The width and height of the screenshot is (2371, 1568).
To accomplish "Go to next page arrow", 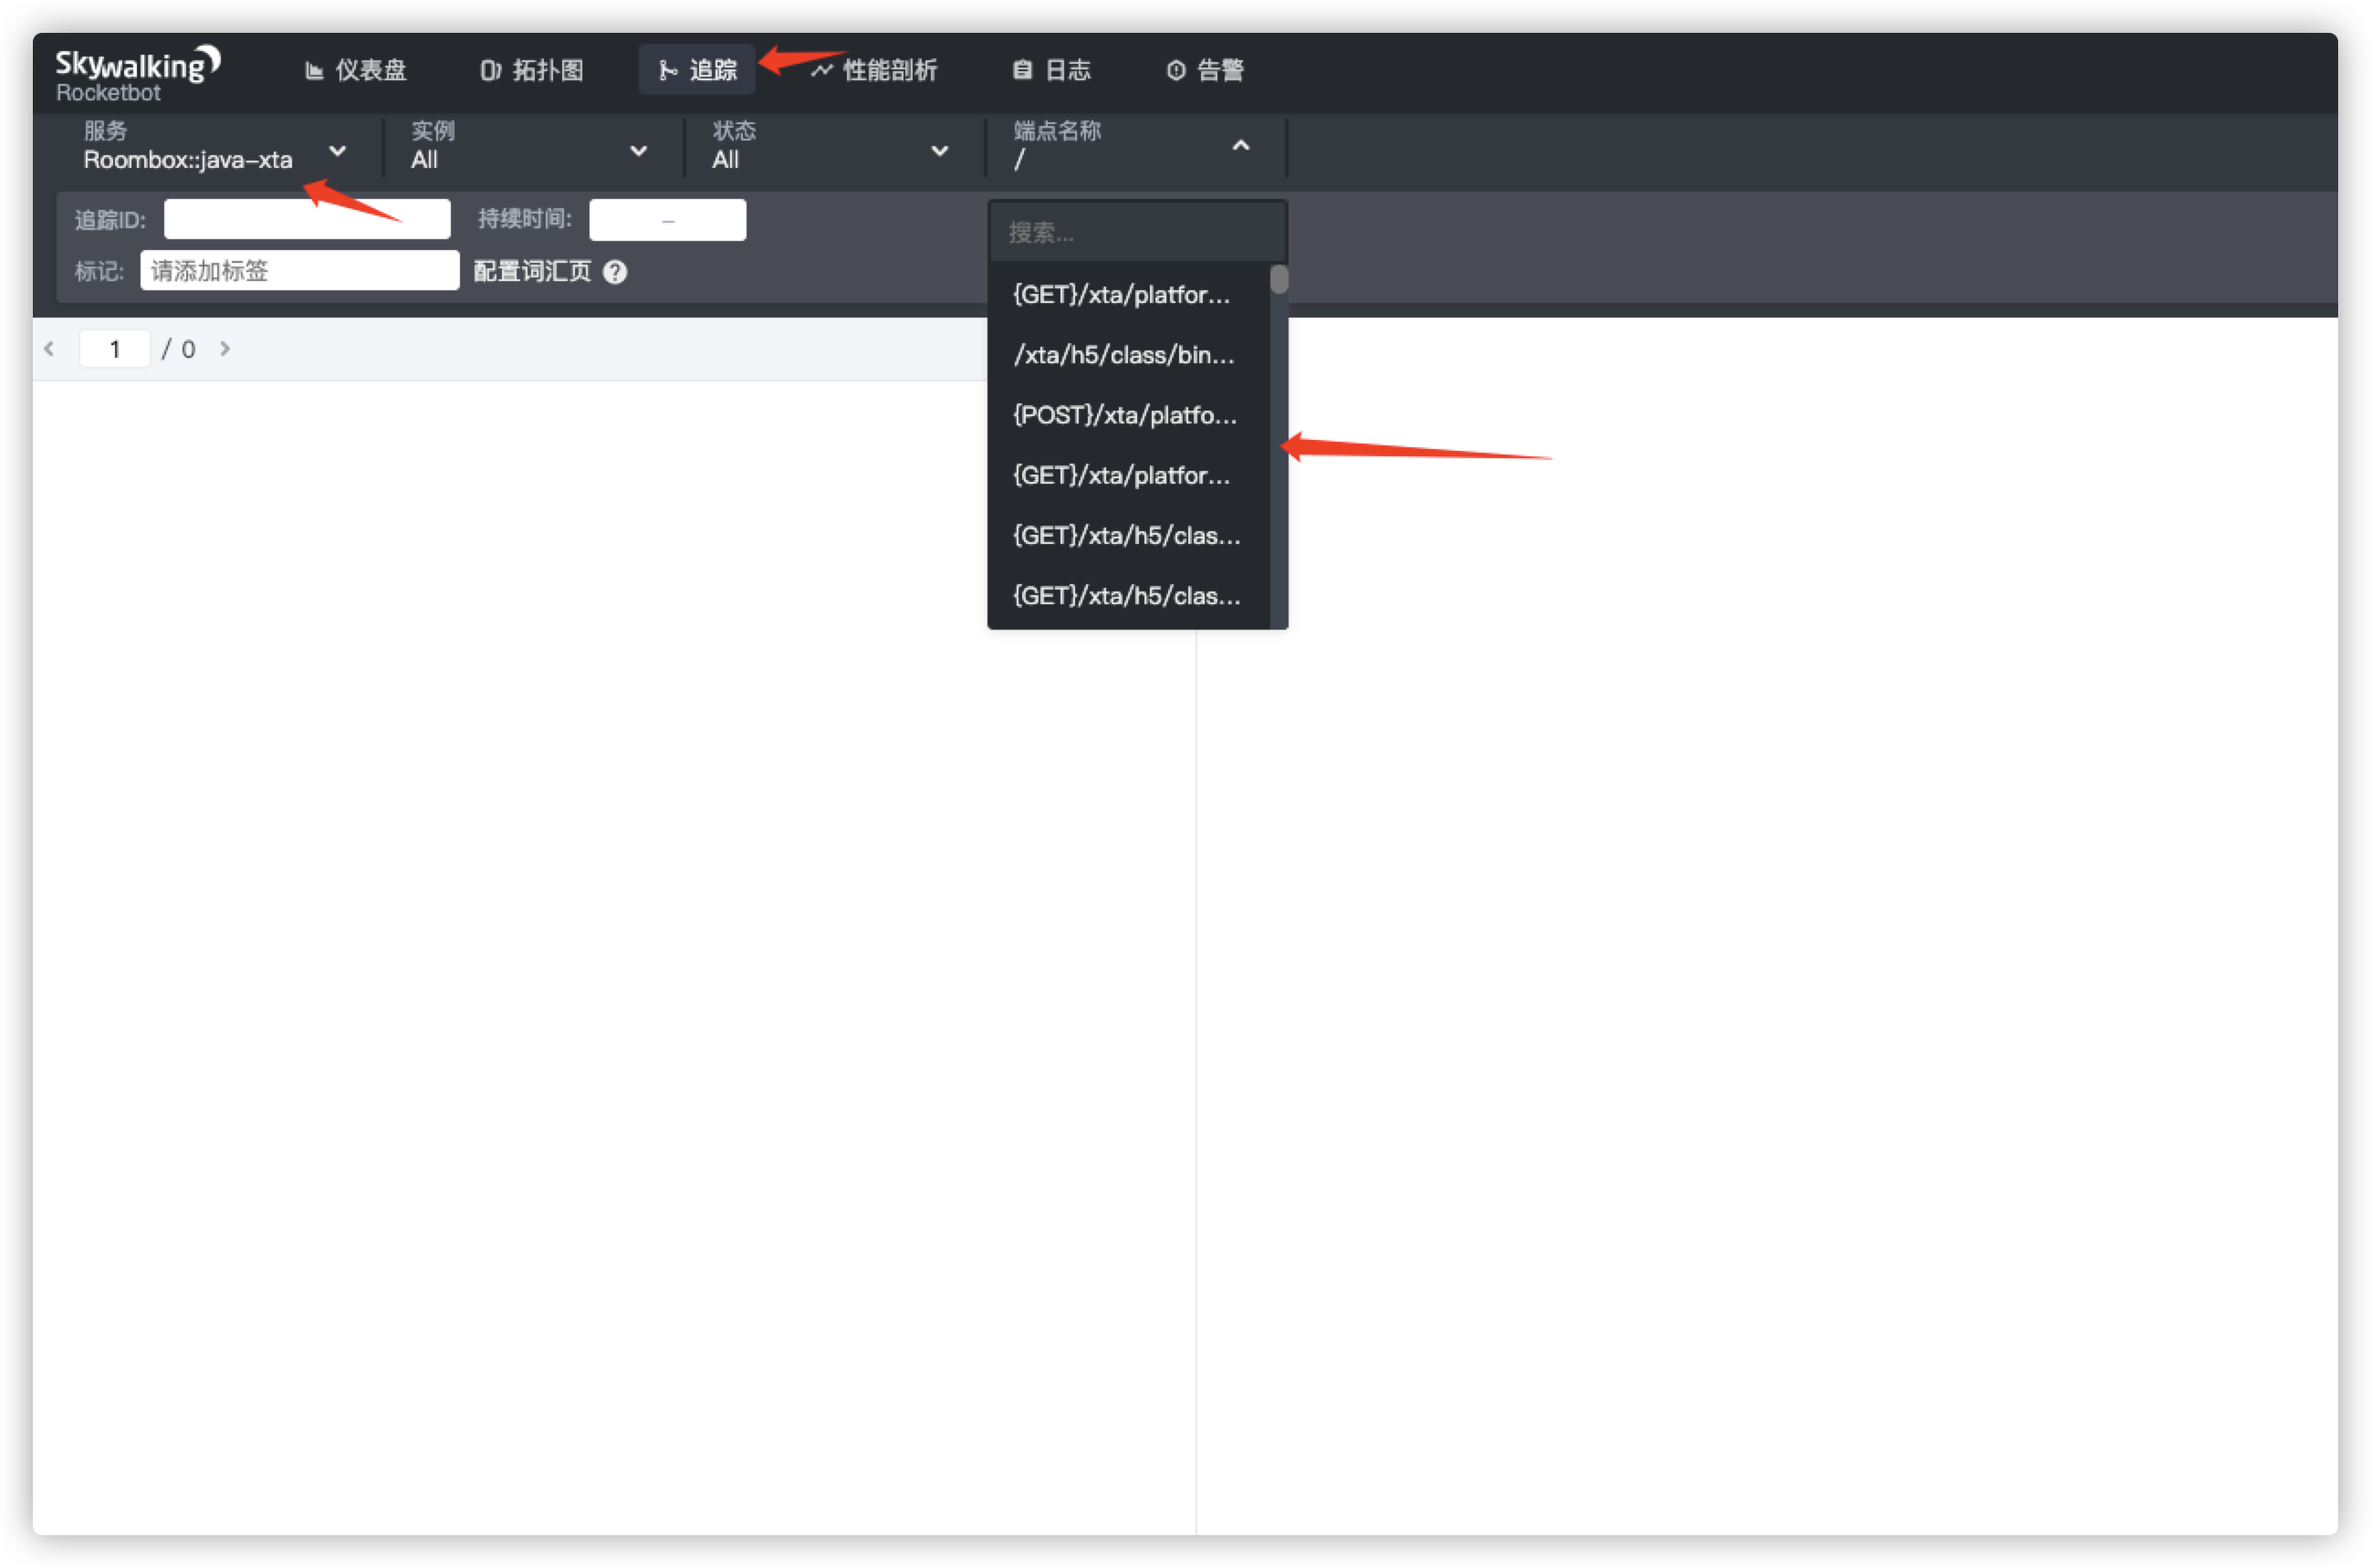I will [225, 348].
